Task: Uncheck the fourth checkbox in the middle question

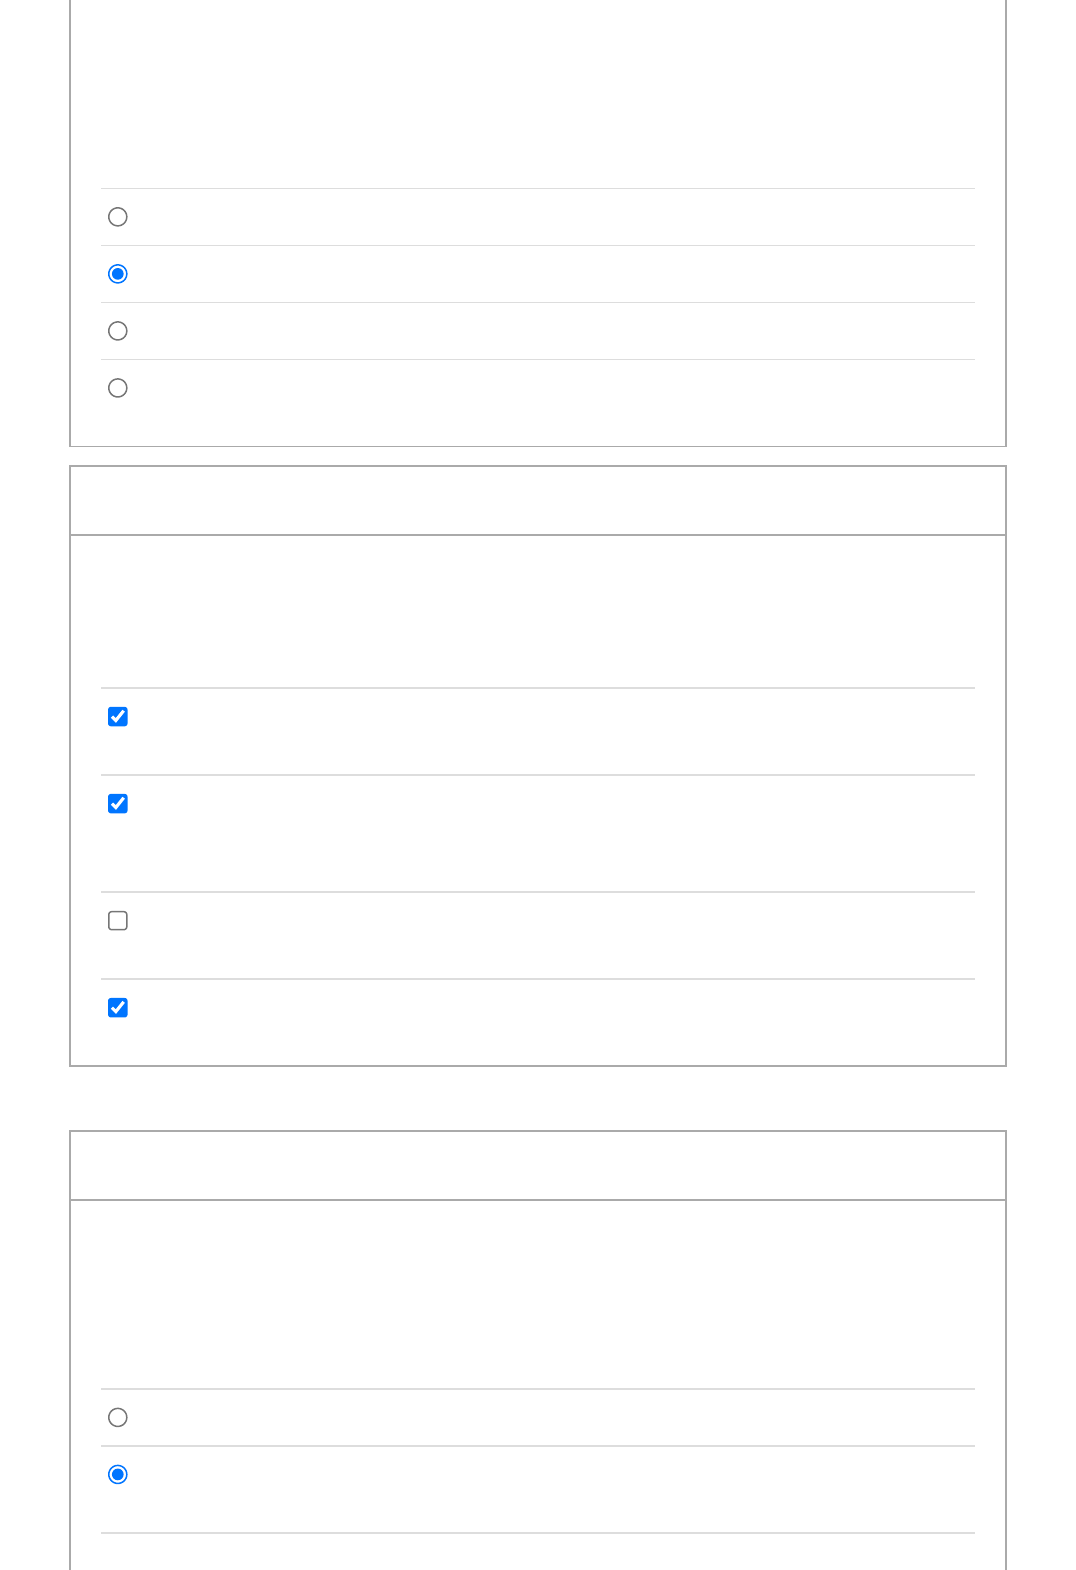Action: (x=118, y=1008)
